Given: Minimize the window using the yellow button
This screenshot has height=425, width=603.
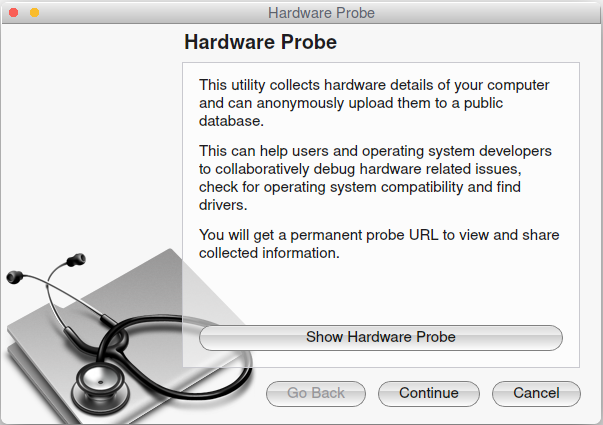Looking at the screenshot, I should 35,13.
